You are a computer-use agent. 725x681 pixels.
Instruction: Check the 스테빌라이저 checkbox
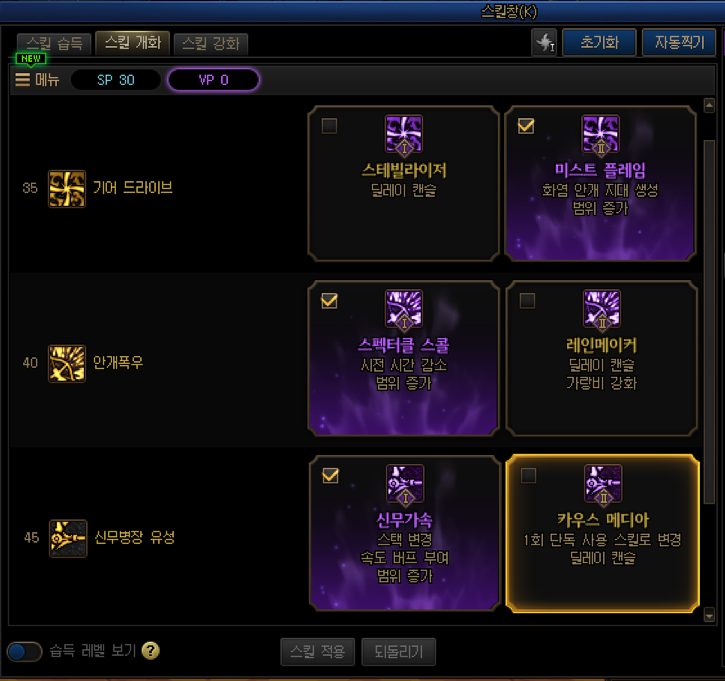coord(329,126)
